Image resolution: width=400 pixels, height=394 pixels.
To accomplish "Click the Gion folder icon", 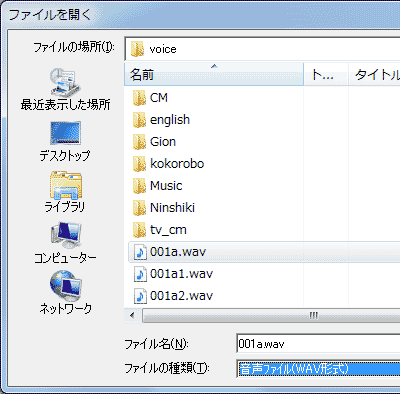I will (139, 142).
